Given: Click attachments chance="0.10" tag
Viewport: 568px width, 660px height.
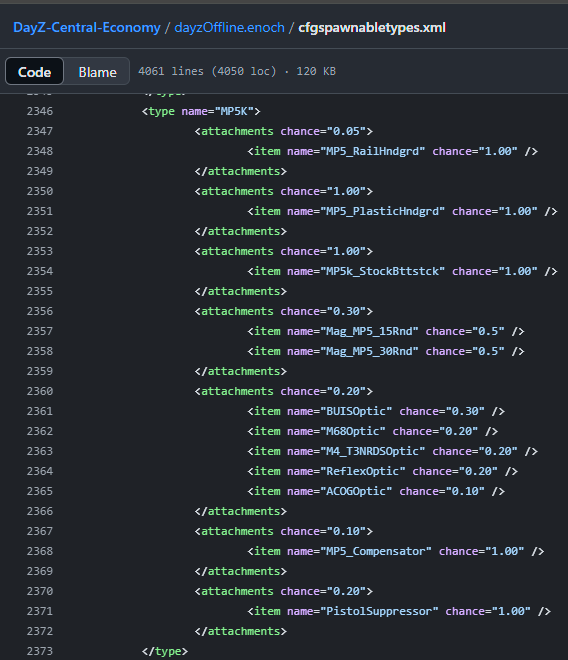Looking at the screenshot, I should (284, 531).
